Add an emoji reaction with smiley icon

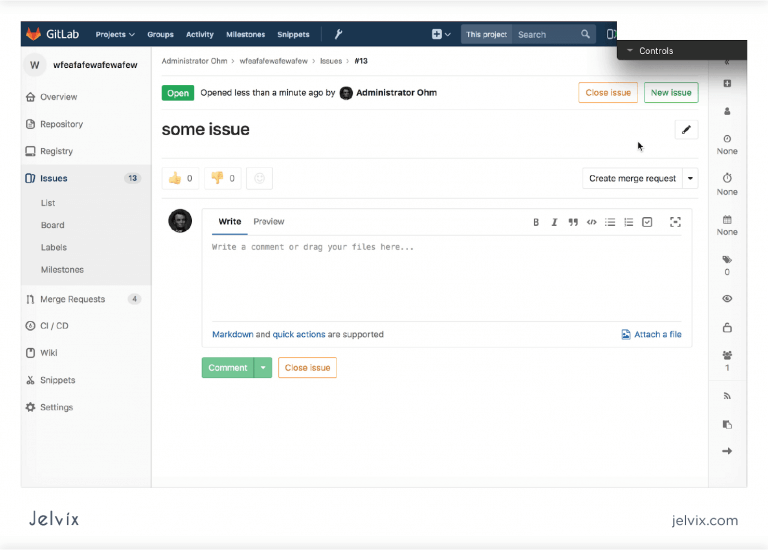tap(260, 178)
